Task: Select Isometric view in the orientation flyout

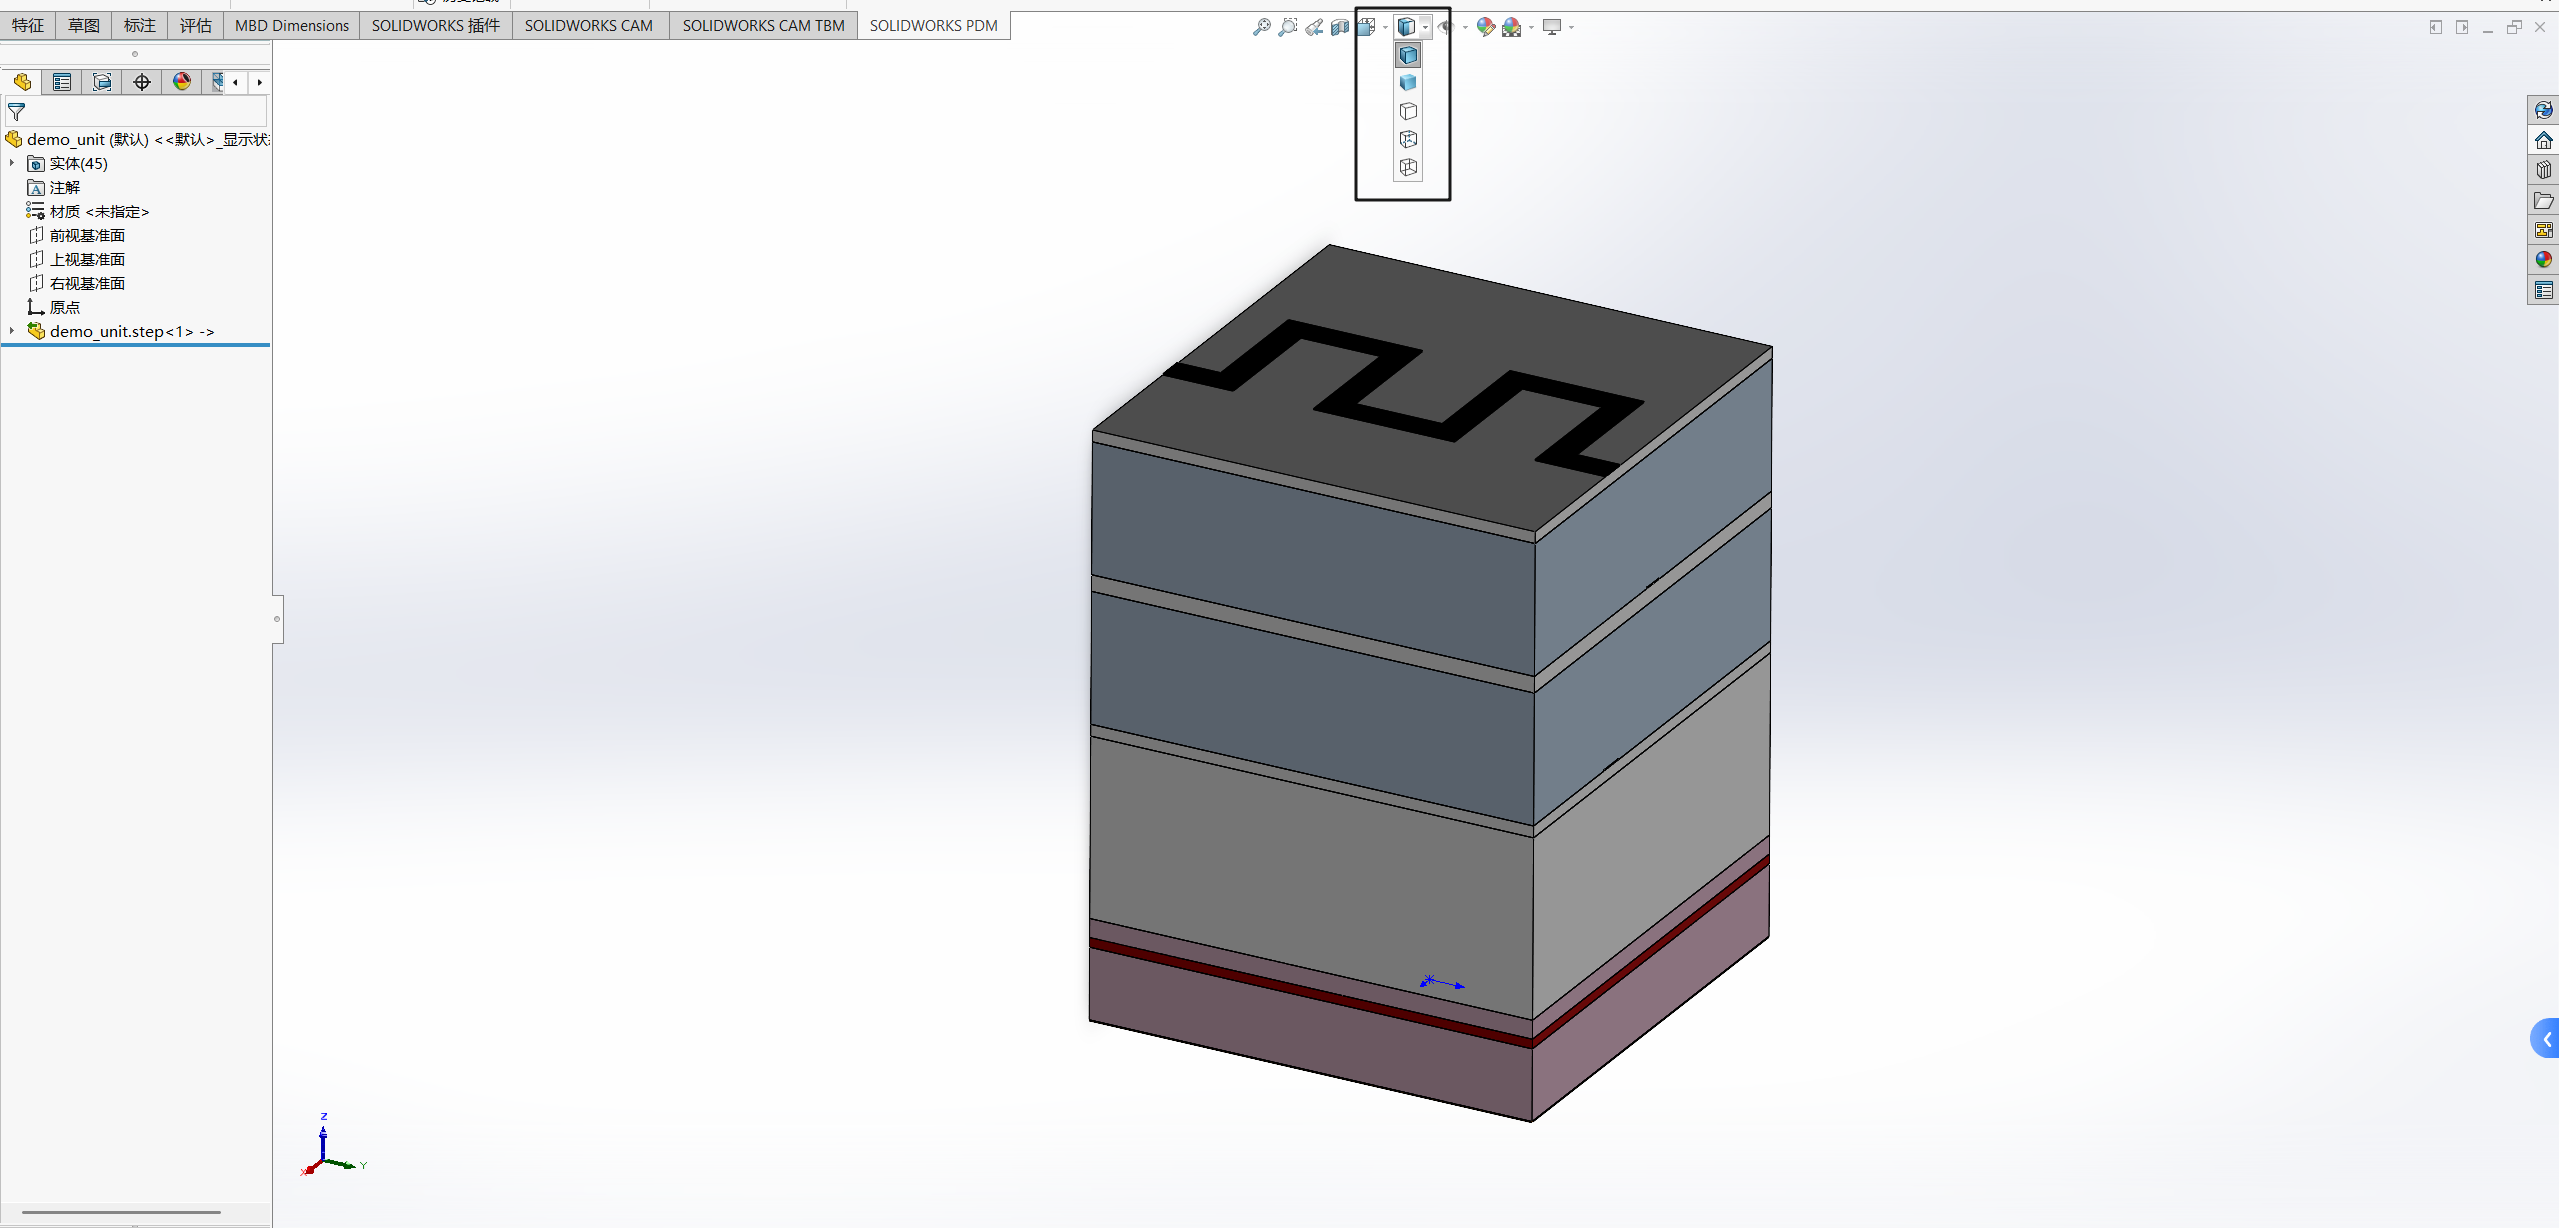Action: pyautogui.click(x=1409, y=55)
